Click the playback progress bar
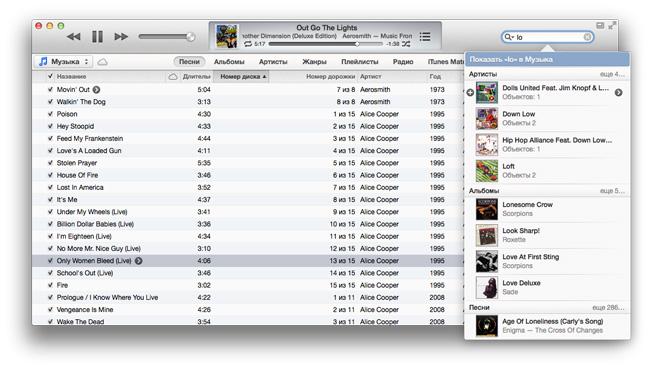The height and width of the screenshot is (369, 650). [x=325, y=44]
